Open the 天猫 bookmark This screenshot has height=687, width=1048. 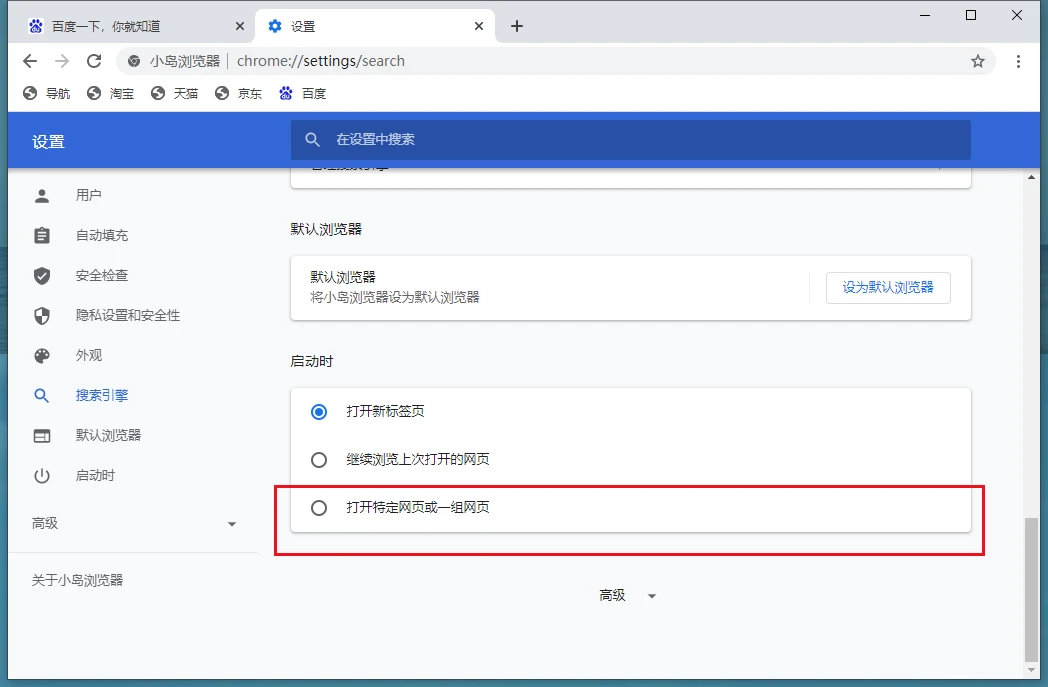(x=175, y=94)
